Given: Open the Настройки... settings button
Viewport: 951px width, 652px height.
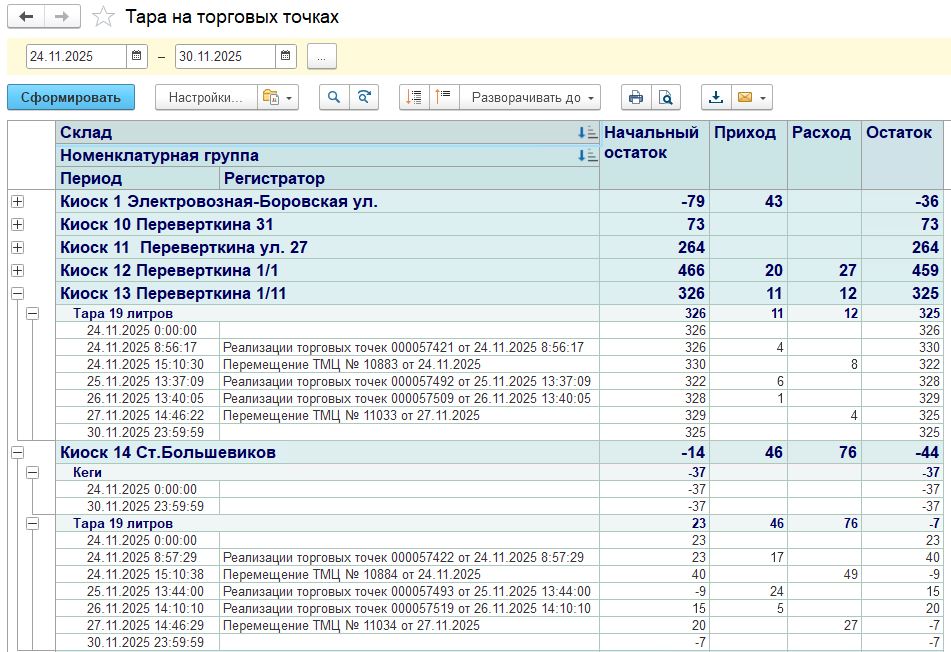Looking at the screenshot, I should point(205,97).
